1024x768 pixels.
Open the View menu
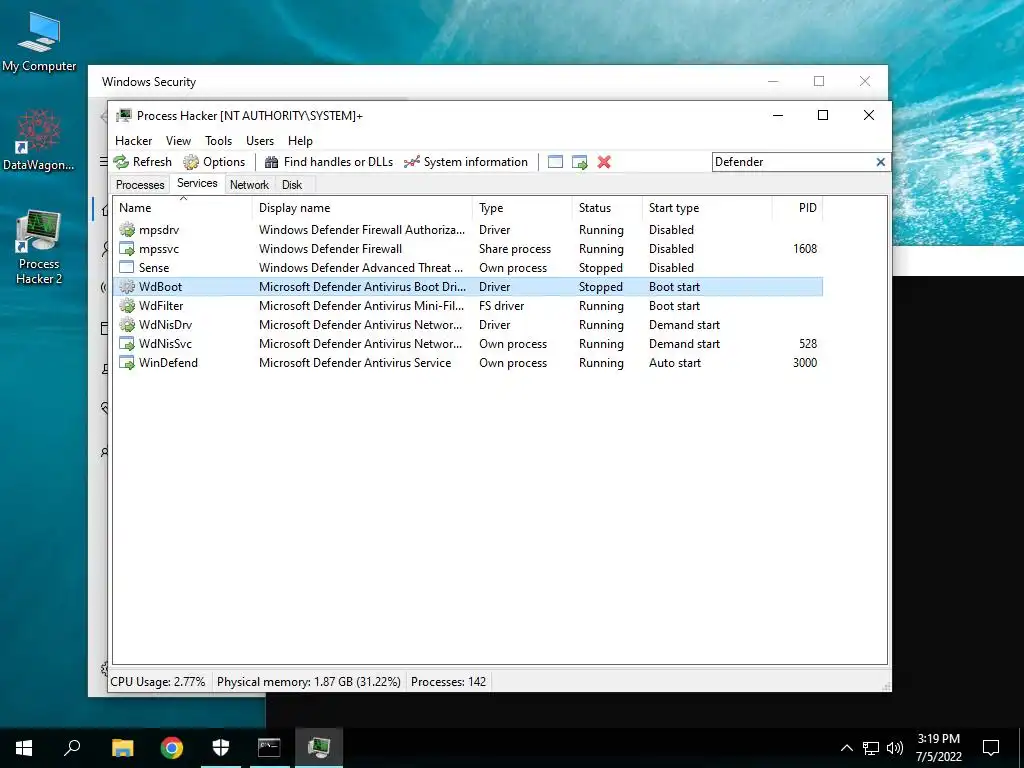click(178, 140)
